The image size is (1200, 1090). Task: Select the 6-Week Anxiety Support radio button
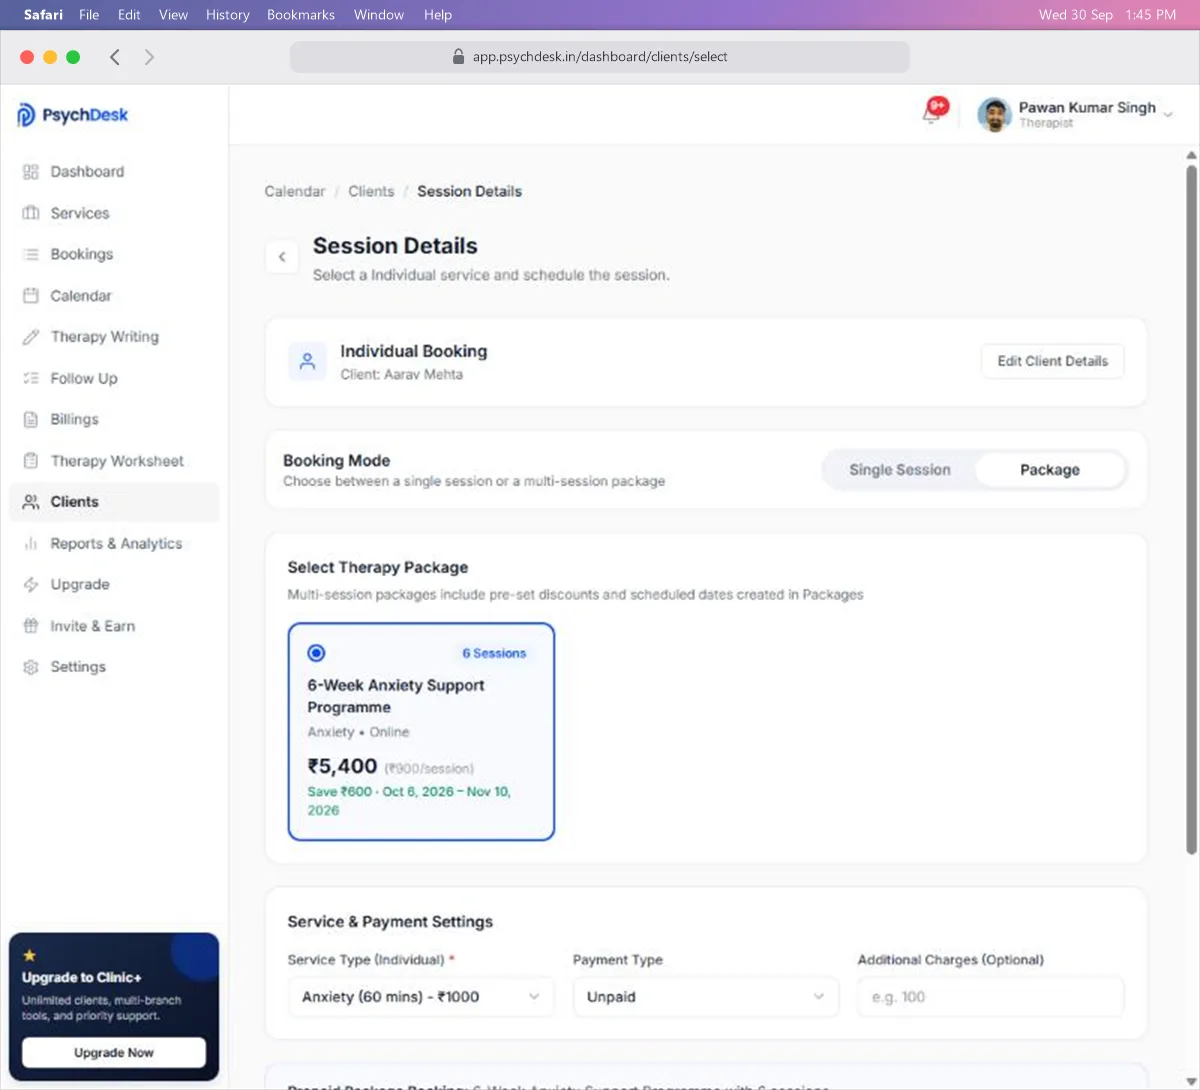coord(316,653)
